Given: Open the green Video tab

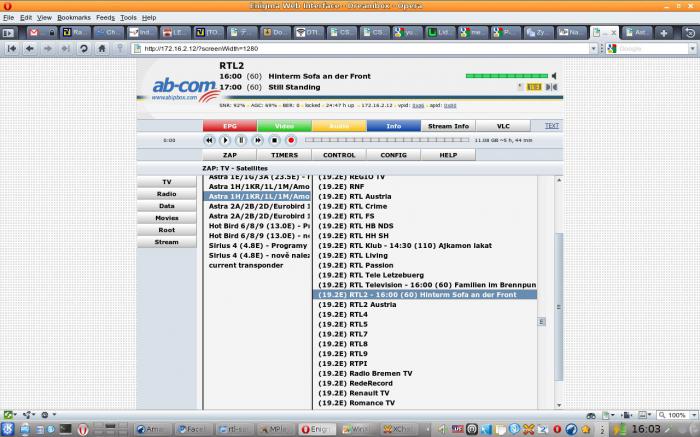Looking at the screenshot, I should (x=284, y=126).
